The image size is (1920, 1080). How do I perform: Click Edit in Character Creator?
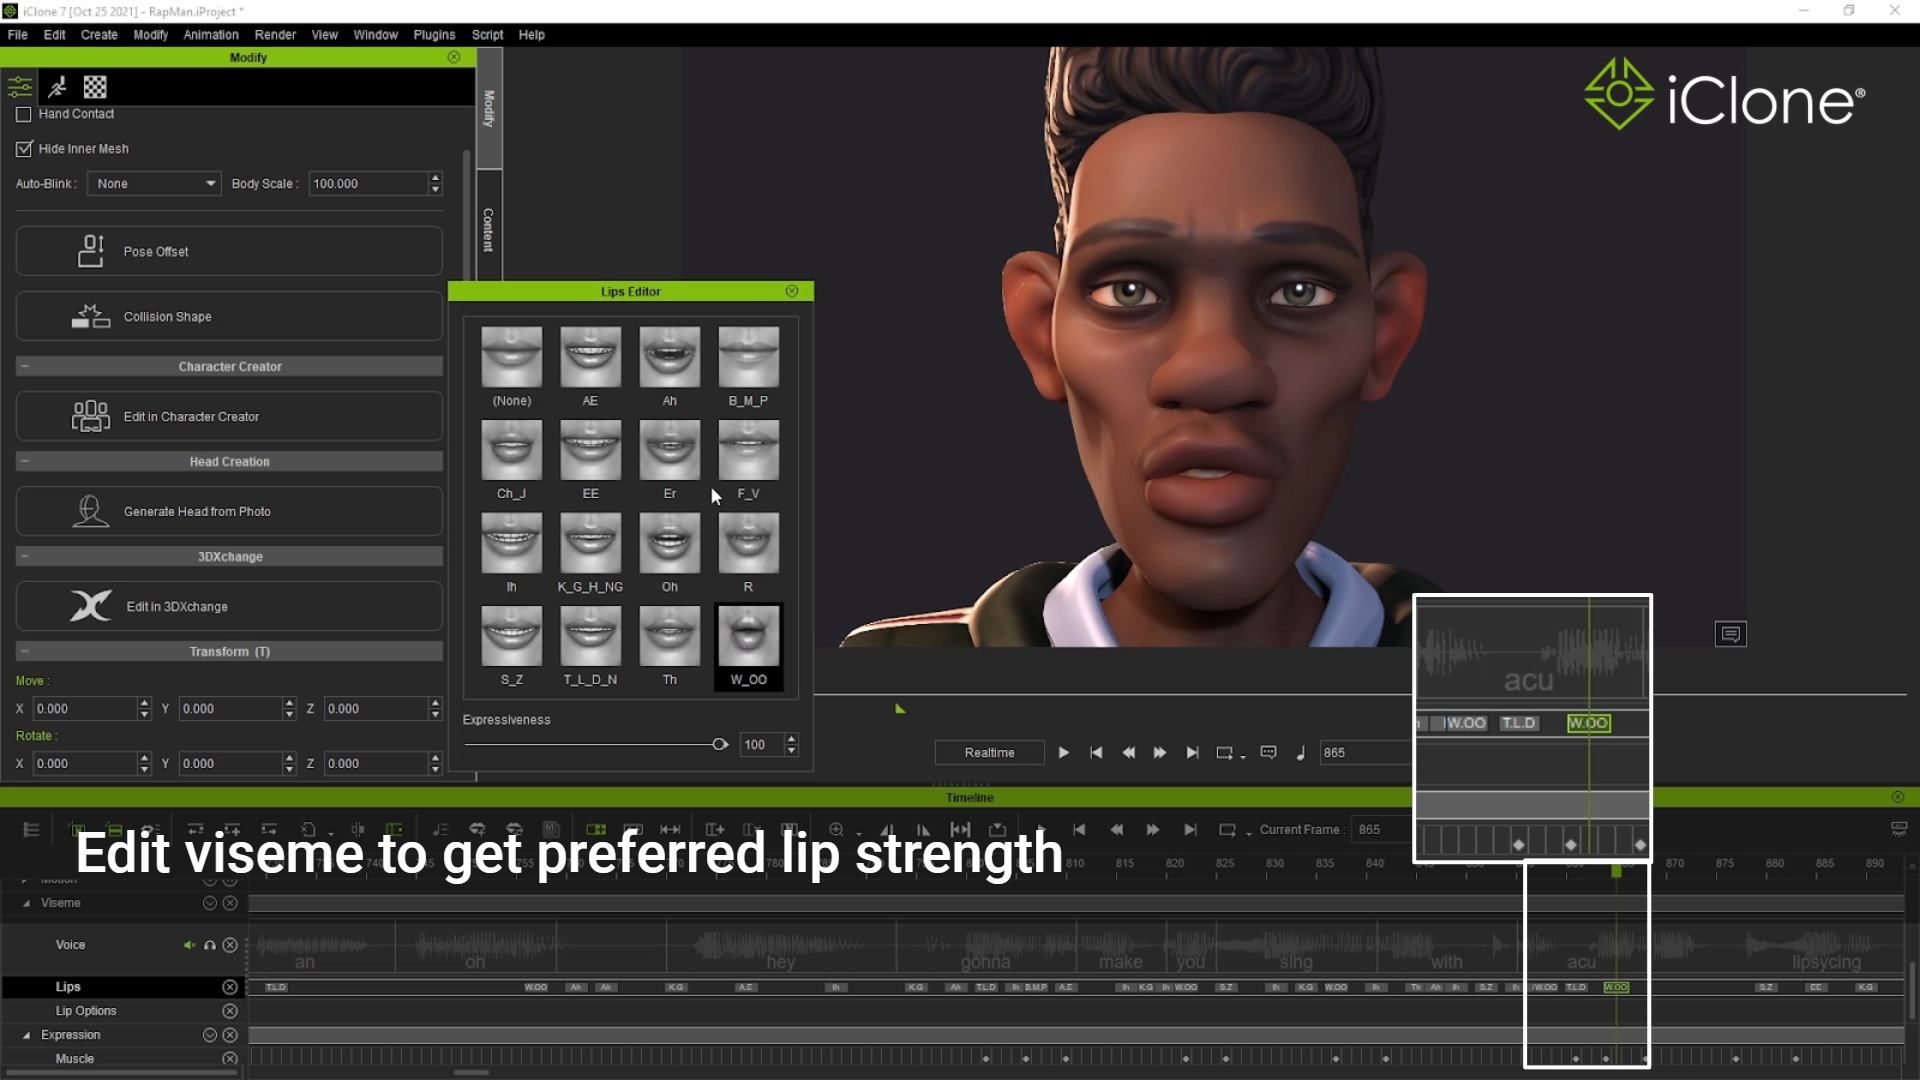(229, 416)
